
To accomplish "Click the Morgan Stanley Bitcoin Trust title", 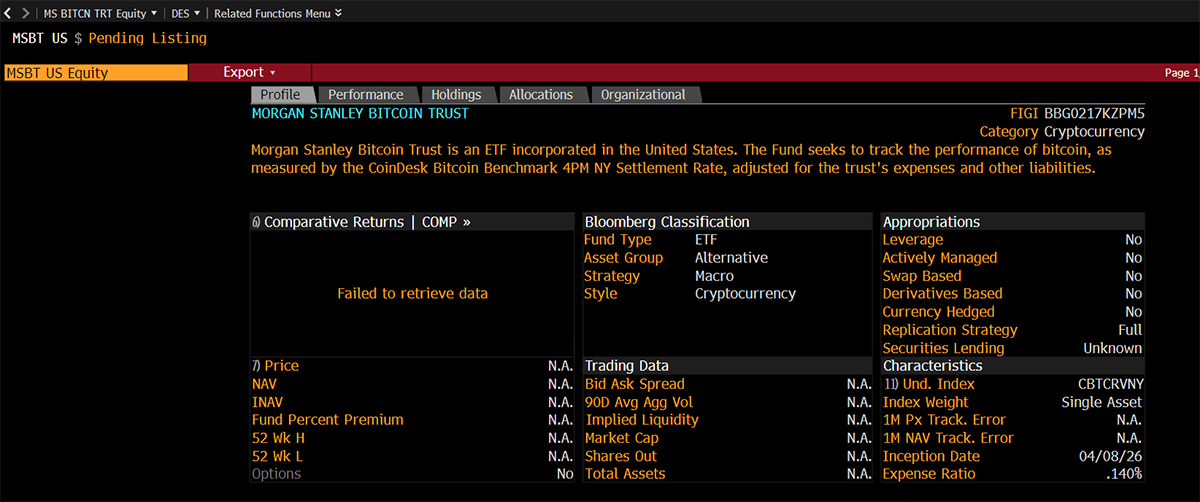I will tap(360, 114).
